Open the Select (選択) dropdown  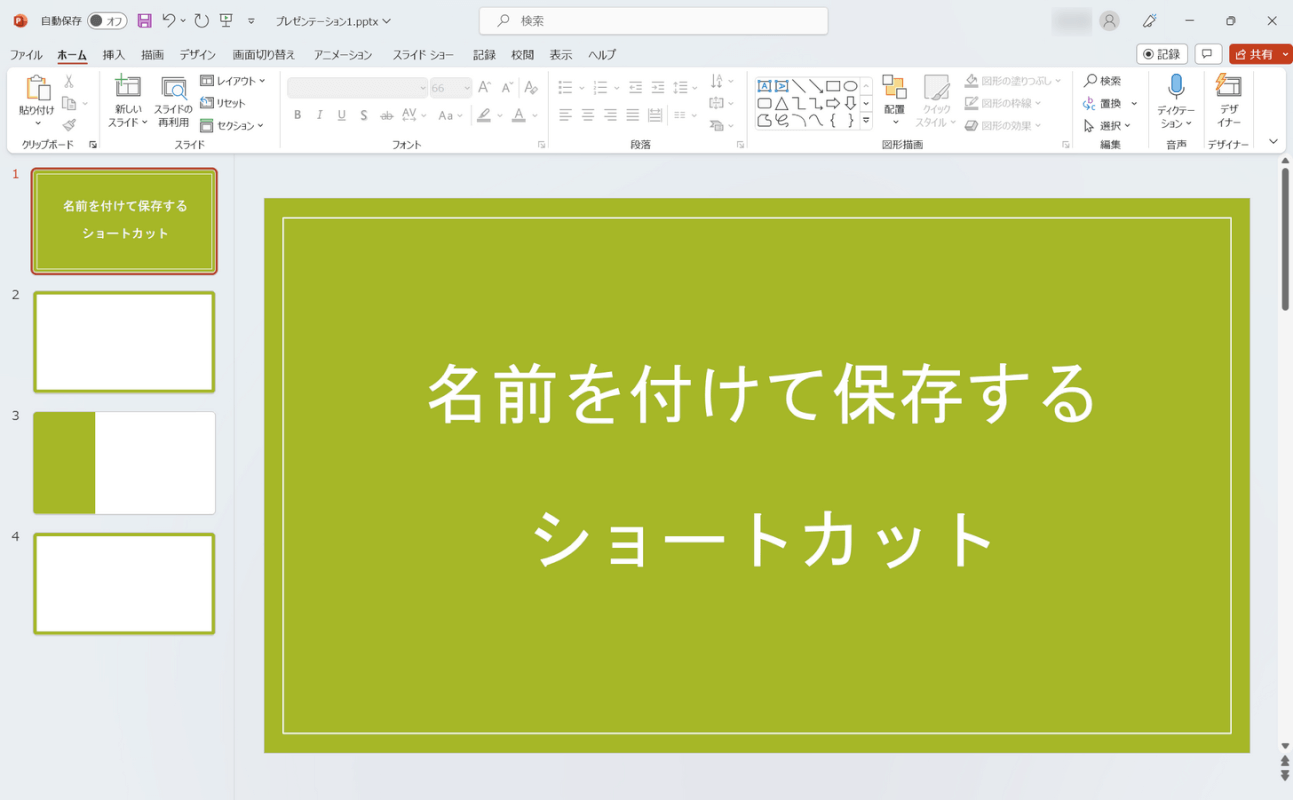coord(1108,126)
